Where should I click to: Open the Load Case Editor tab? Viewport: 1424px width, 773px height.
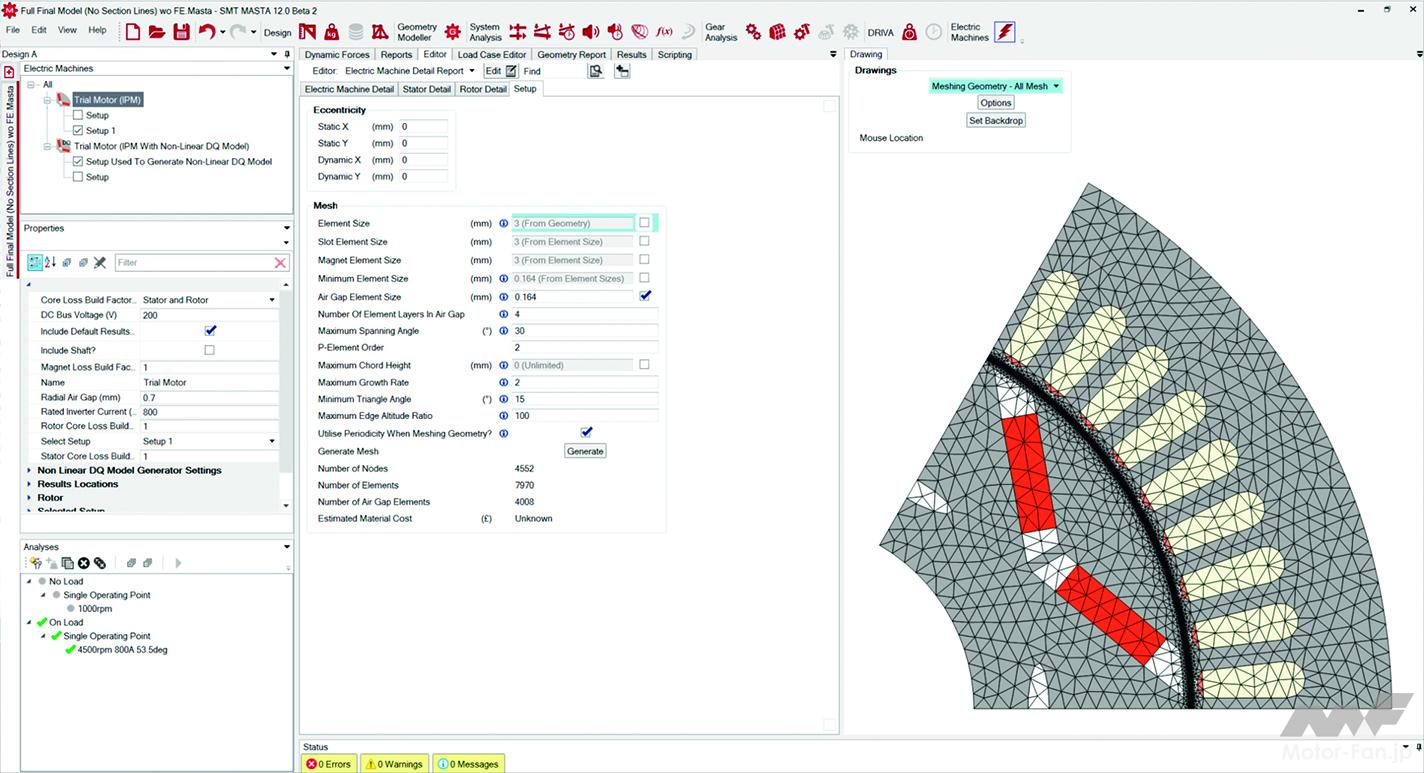point(492,55)
